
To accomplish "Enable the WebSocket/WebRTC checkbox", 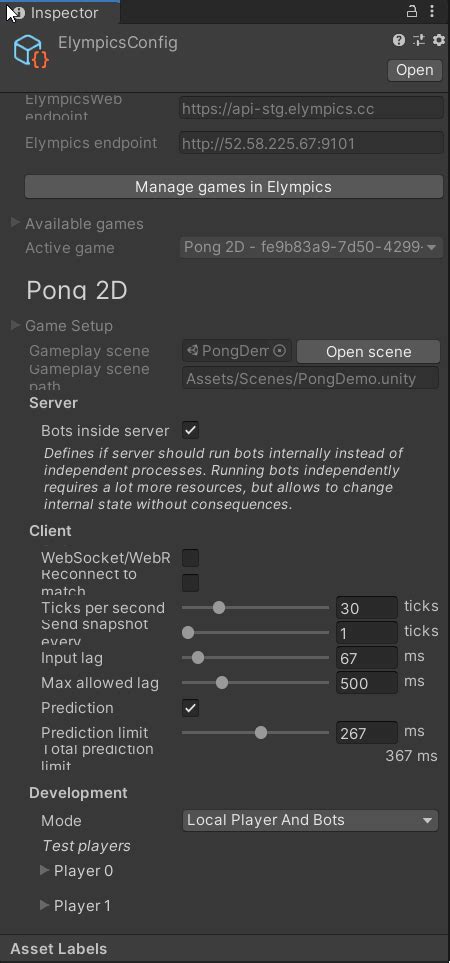I will click(x=190, y=558).
